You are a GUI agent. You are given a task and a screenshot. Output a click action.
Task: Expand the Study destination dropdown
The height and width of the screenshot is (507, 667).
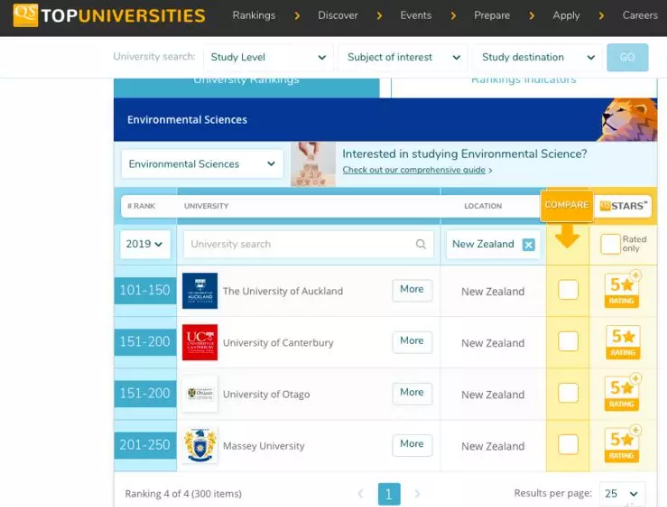coord(538,57)
